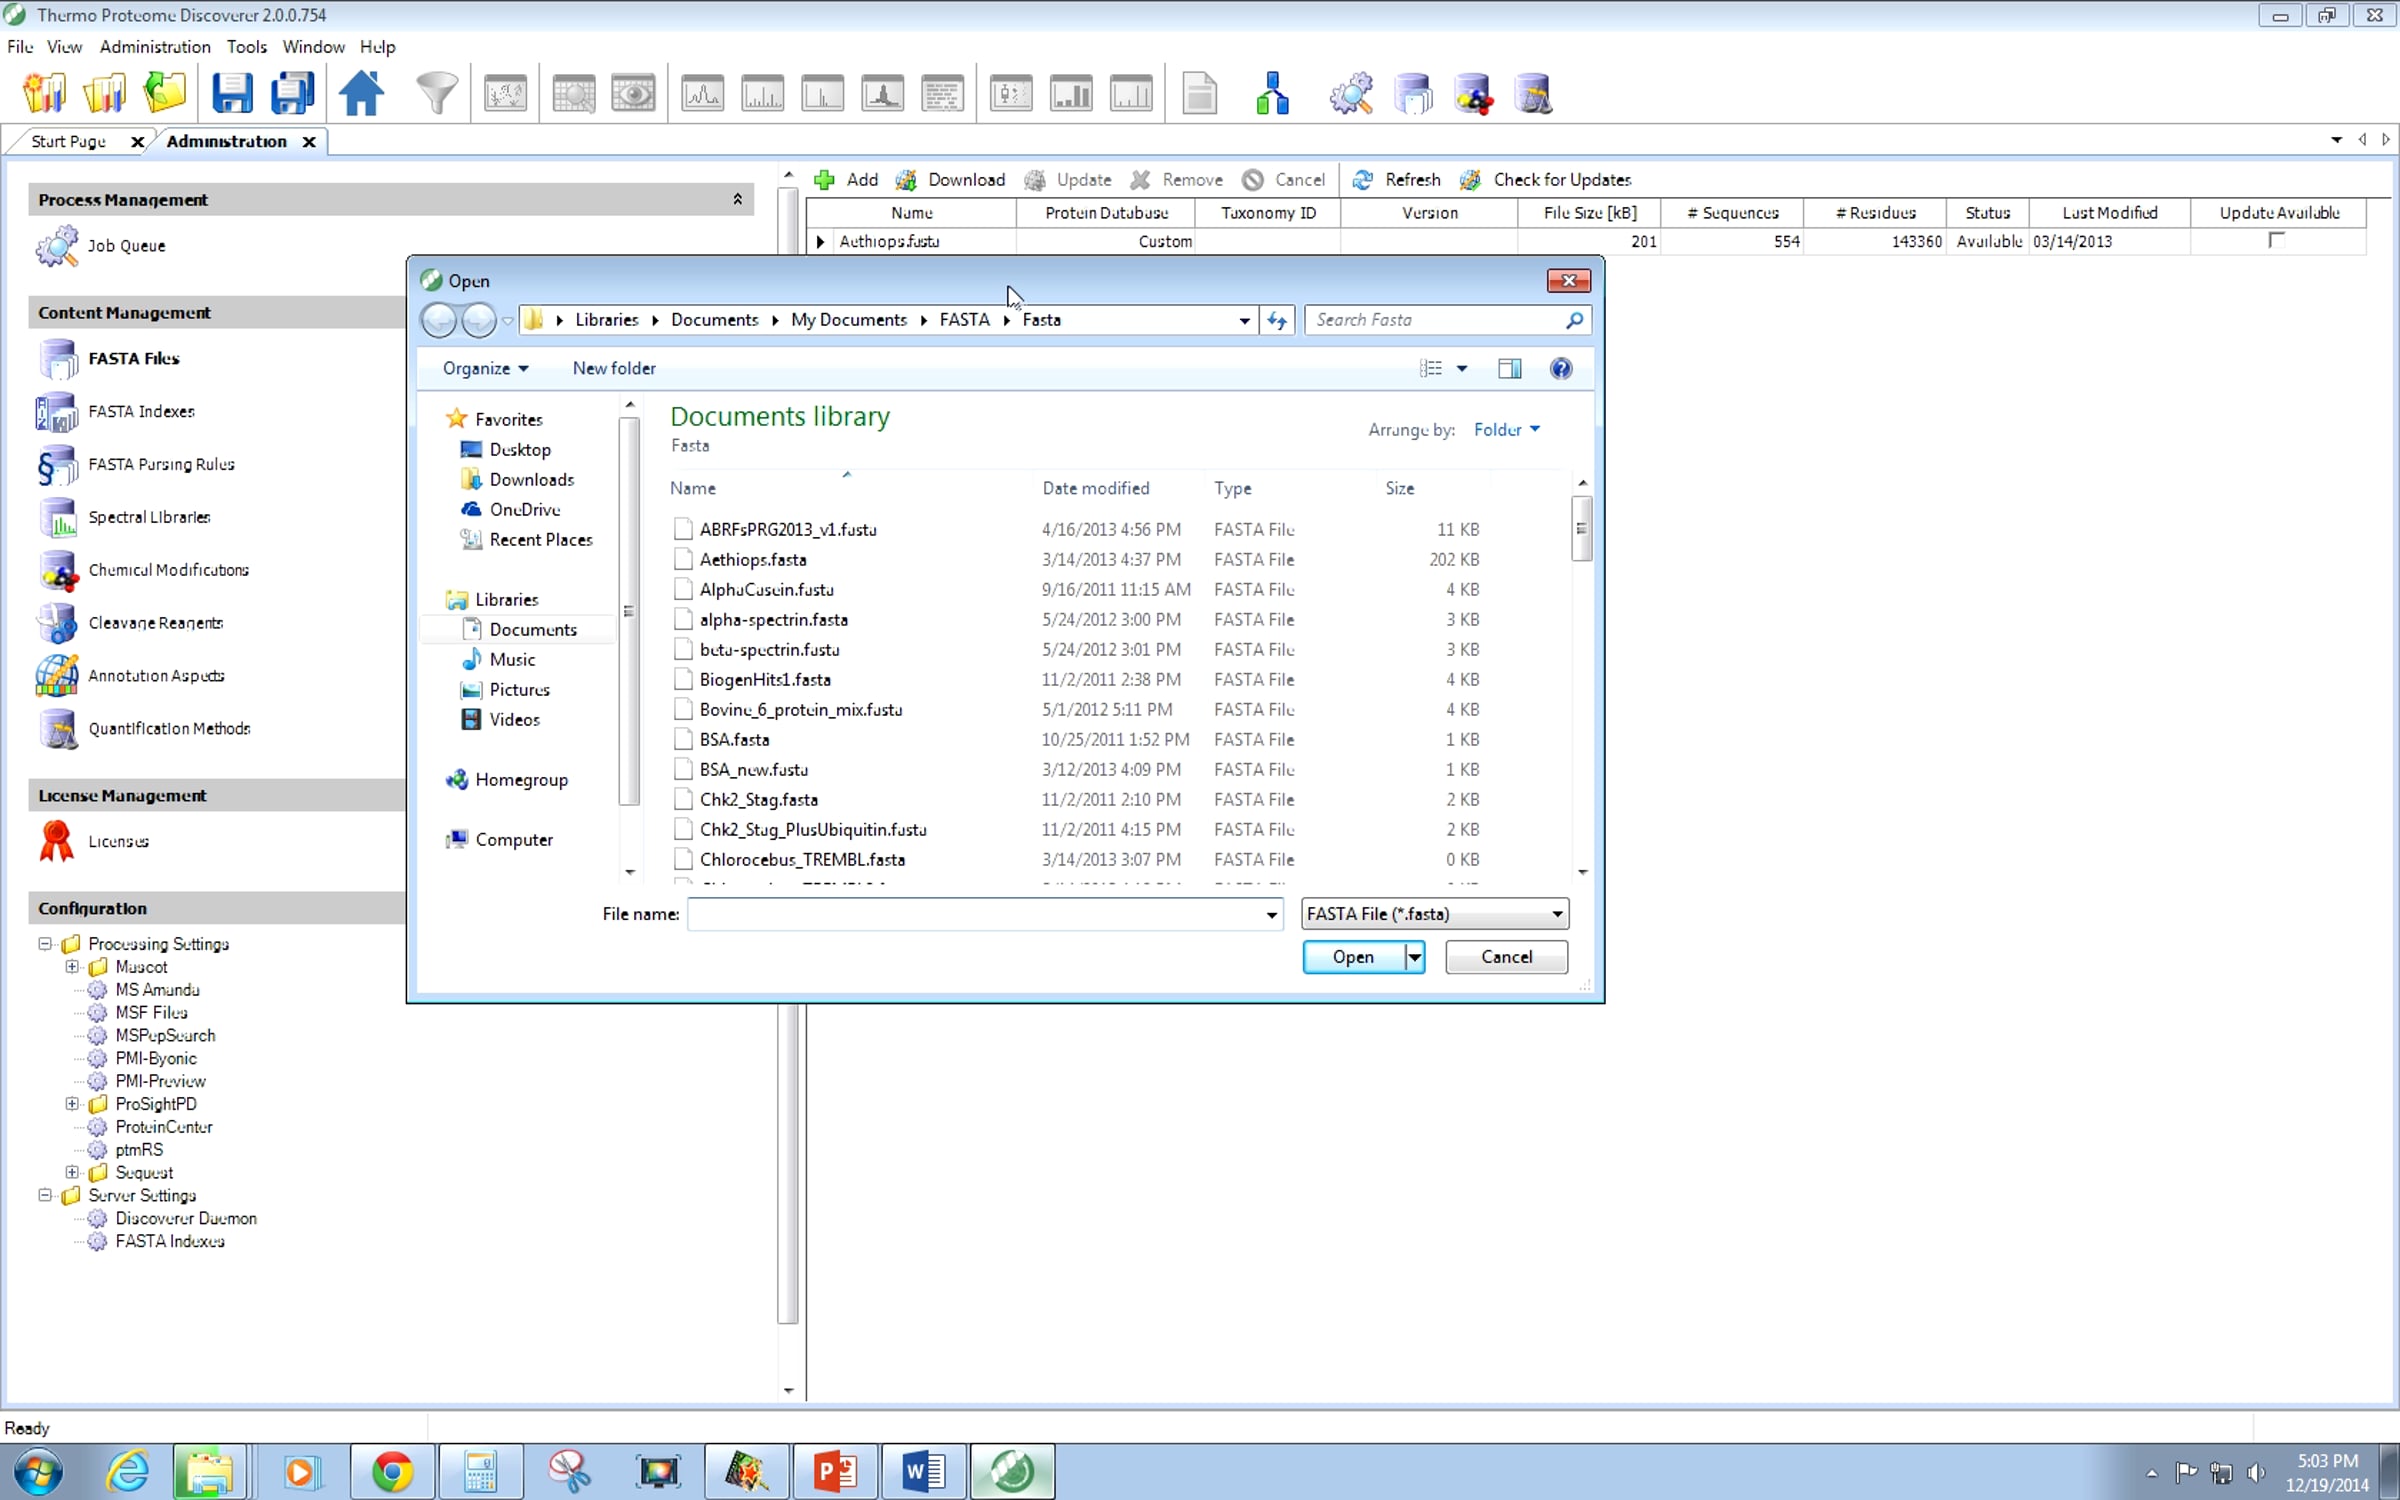2400x1500 pixels.
Task: Open the Arrange by Folder dropdown
Action: coord(1506,430)
